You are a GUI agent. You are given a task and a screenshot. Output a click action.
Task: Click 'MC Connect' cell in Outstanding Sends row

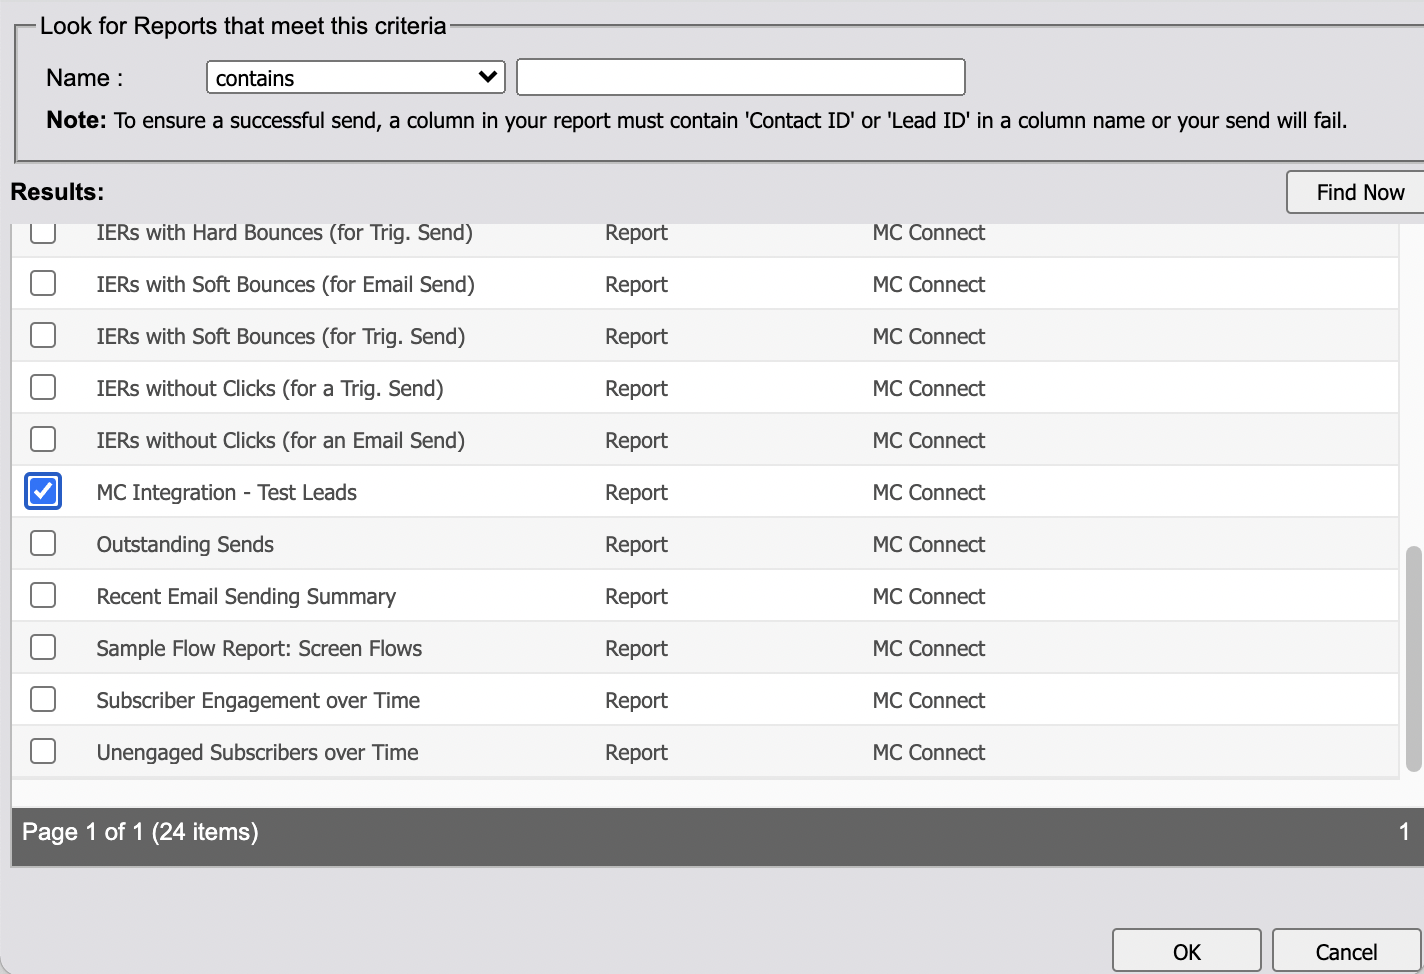pyautogui.click(x=929, y=544)
